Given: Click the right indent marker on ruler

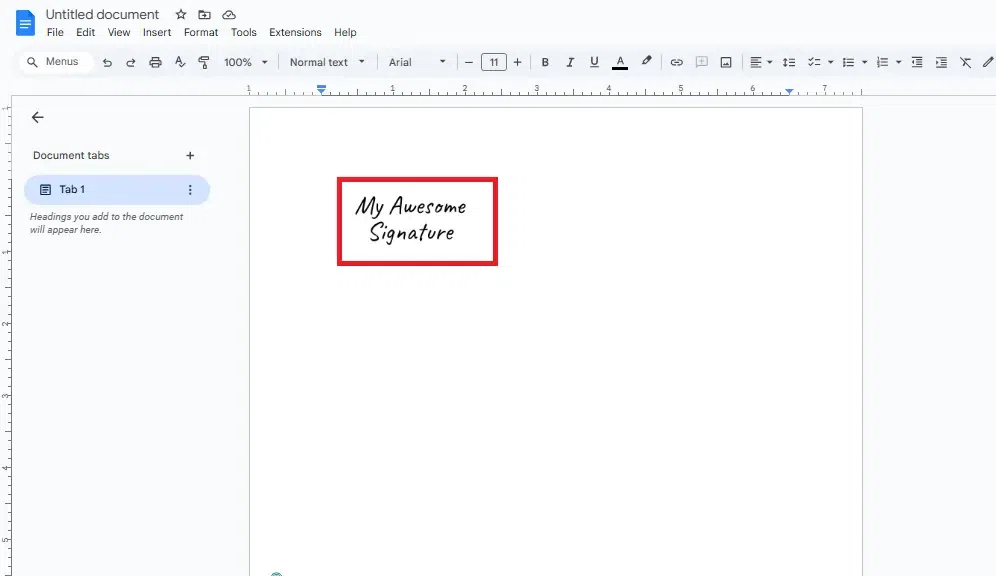Looking at the screenshot, I should click(789, 91).
